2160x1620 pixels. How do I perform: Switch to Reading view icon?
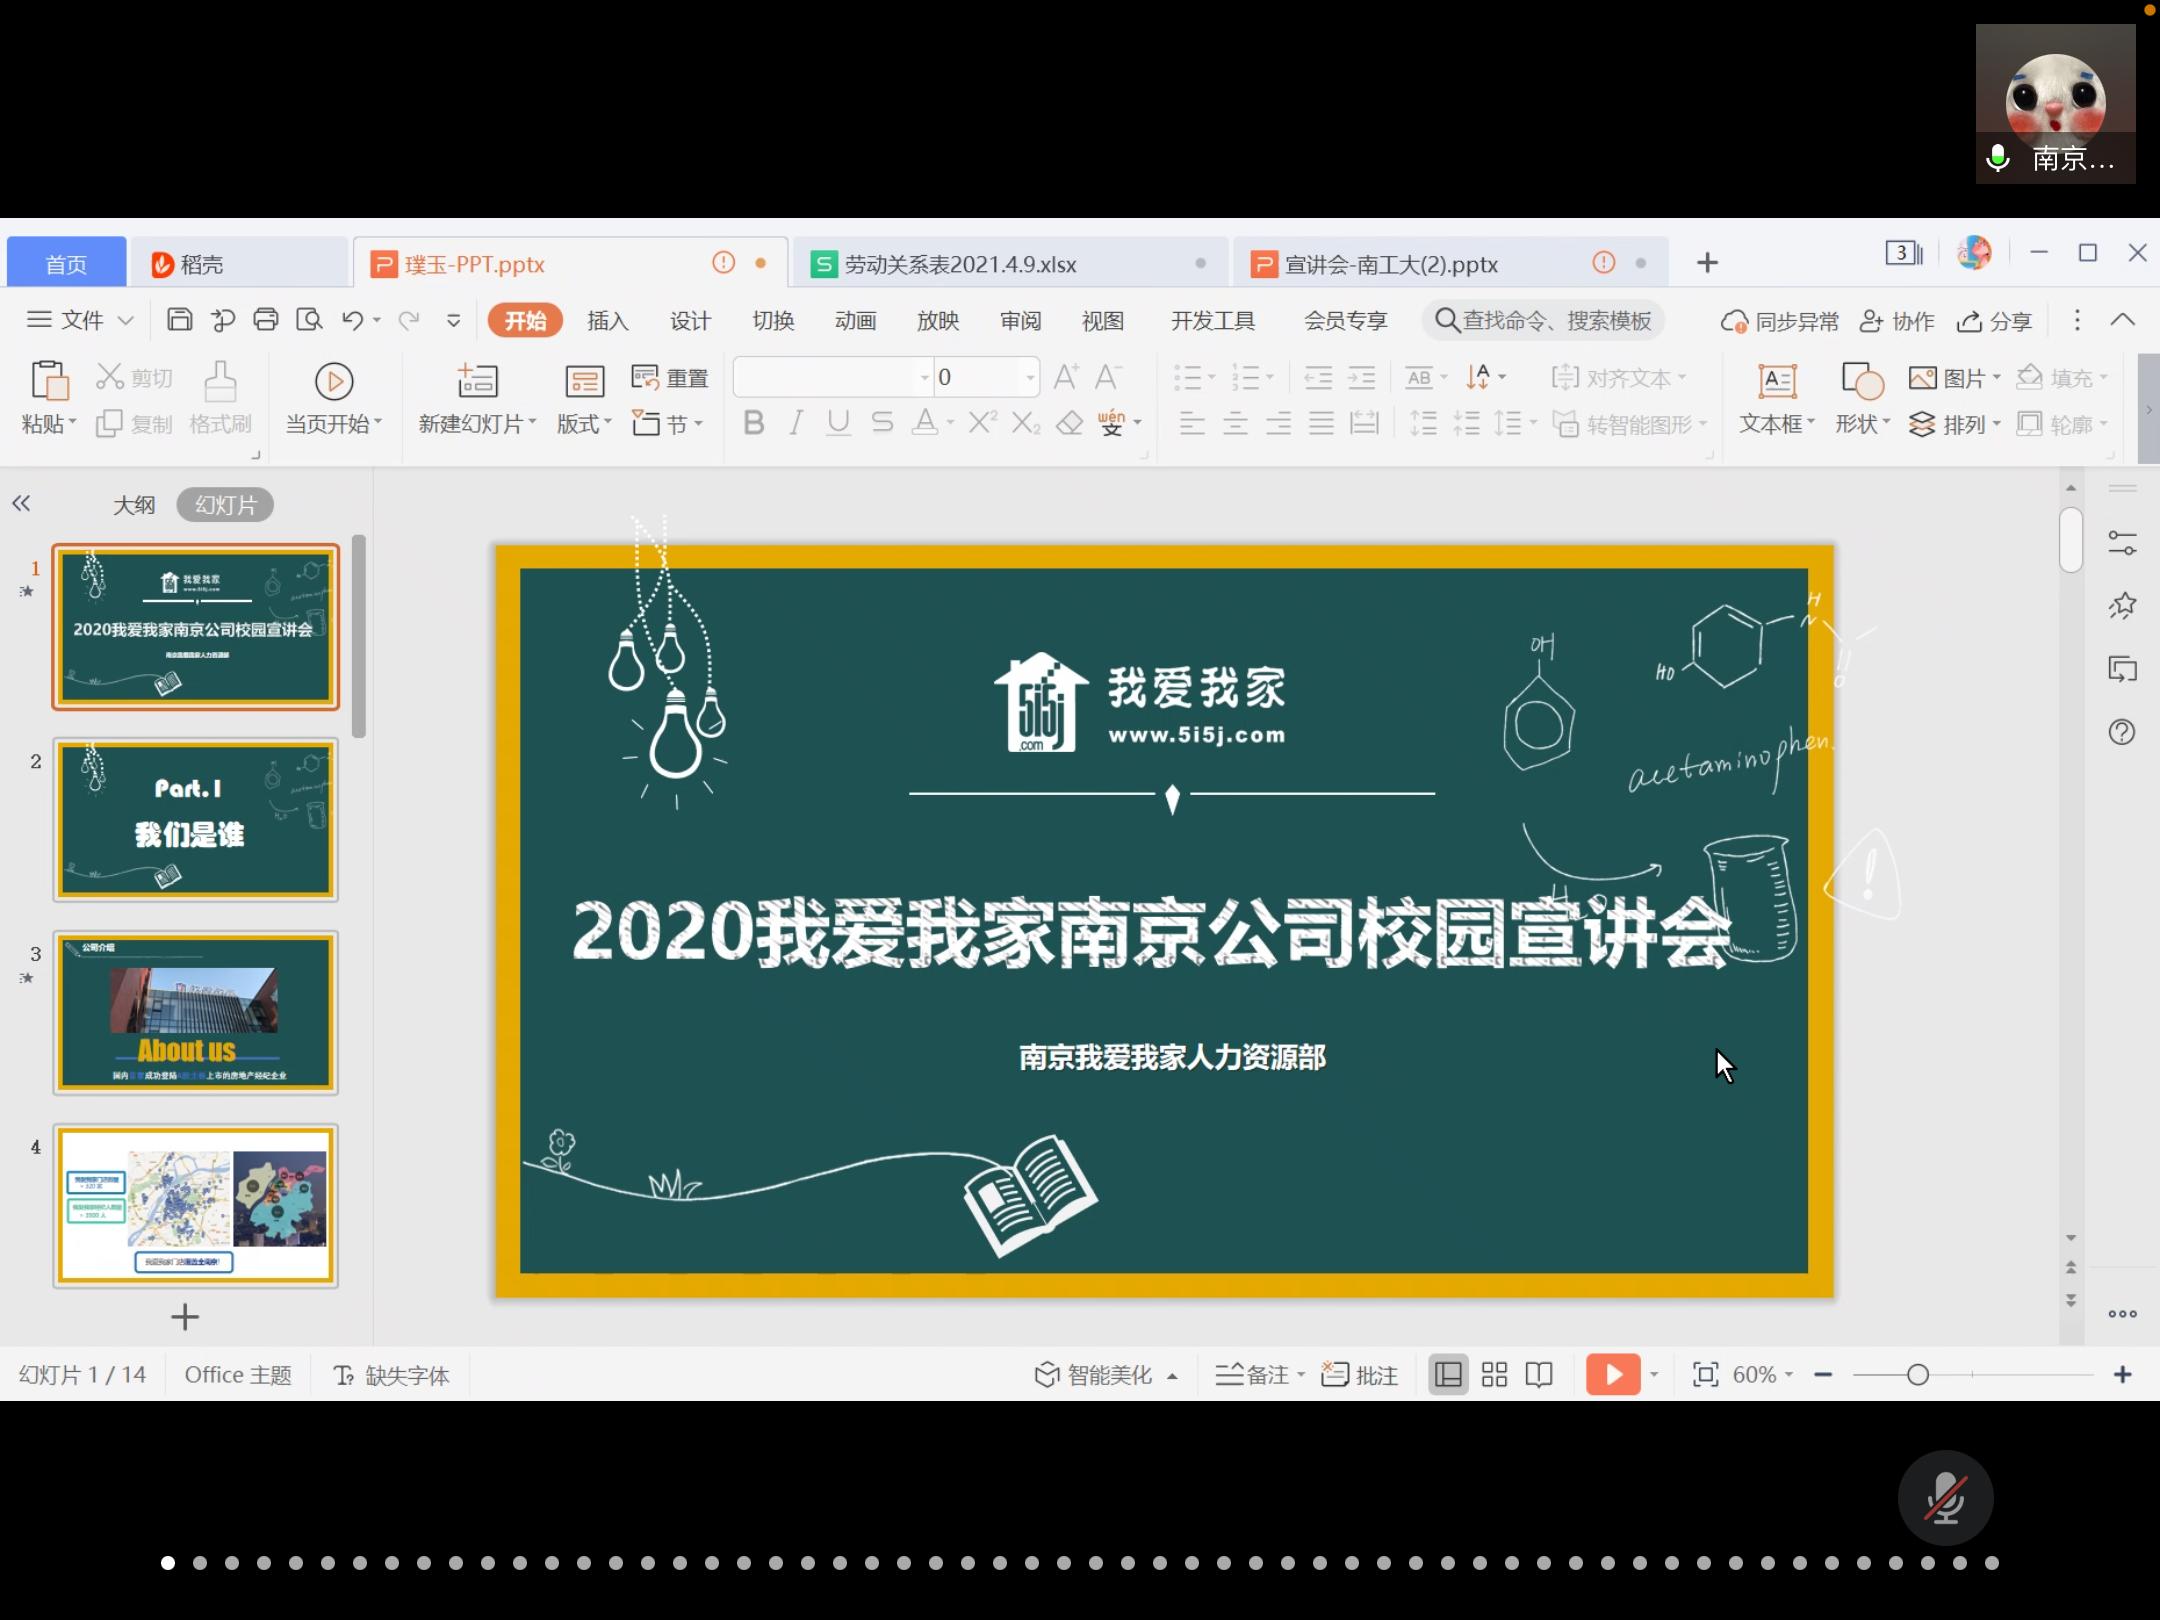pyautogui.click(x=1539, y=1375)
